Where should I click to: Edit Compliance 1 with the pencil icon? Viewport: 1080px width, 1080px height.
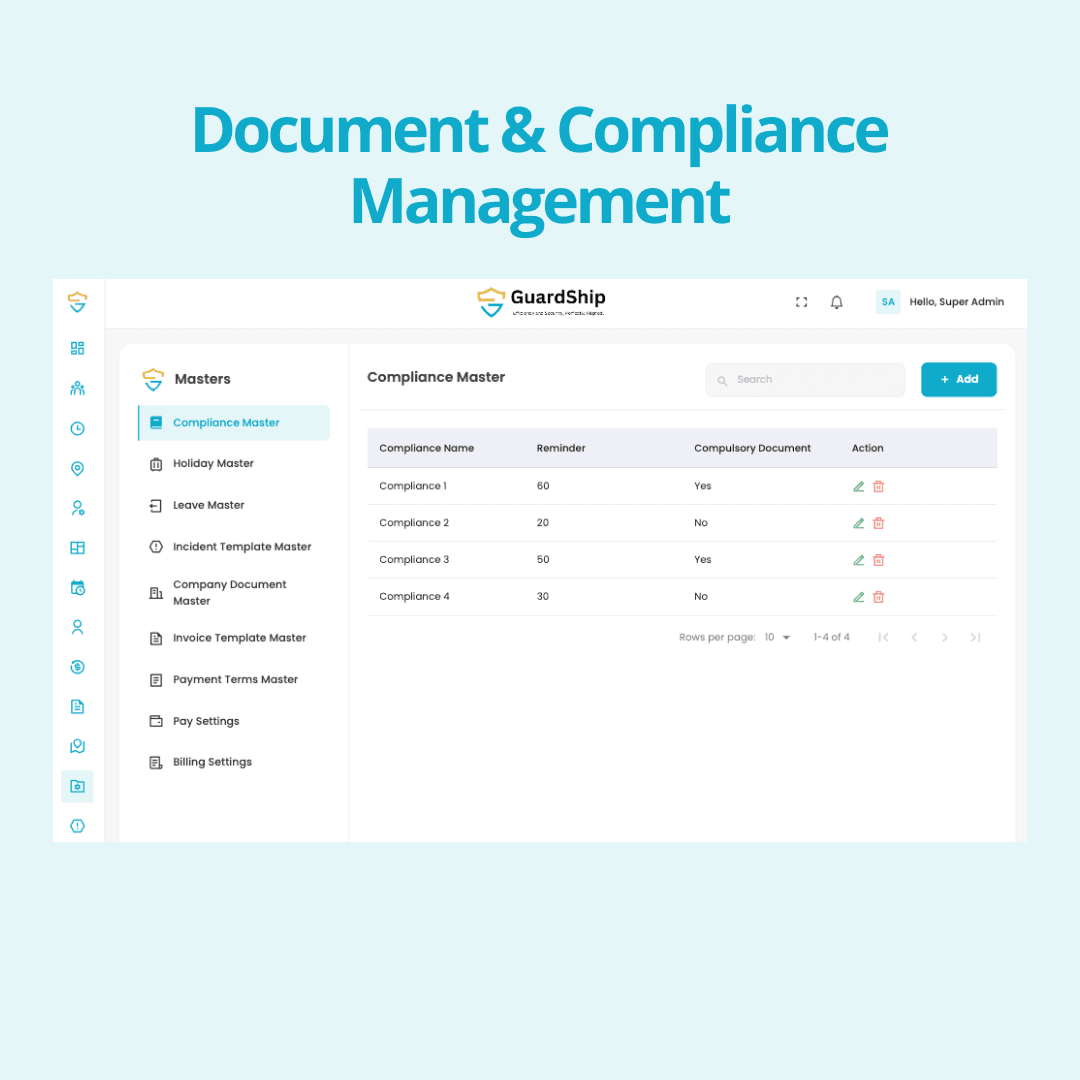coord(858,486)
